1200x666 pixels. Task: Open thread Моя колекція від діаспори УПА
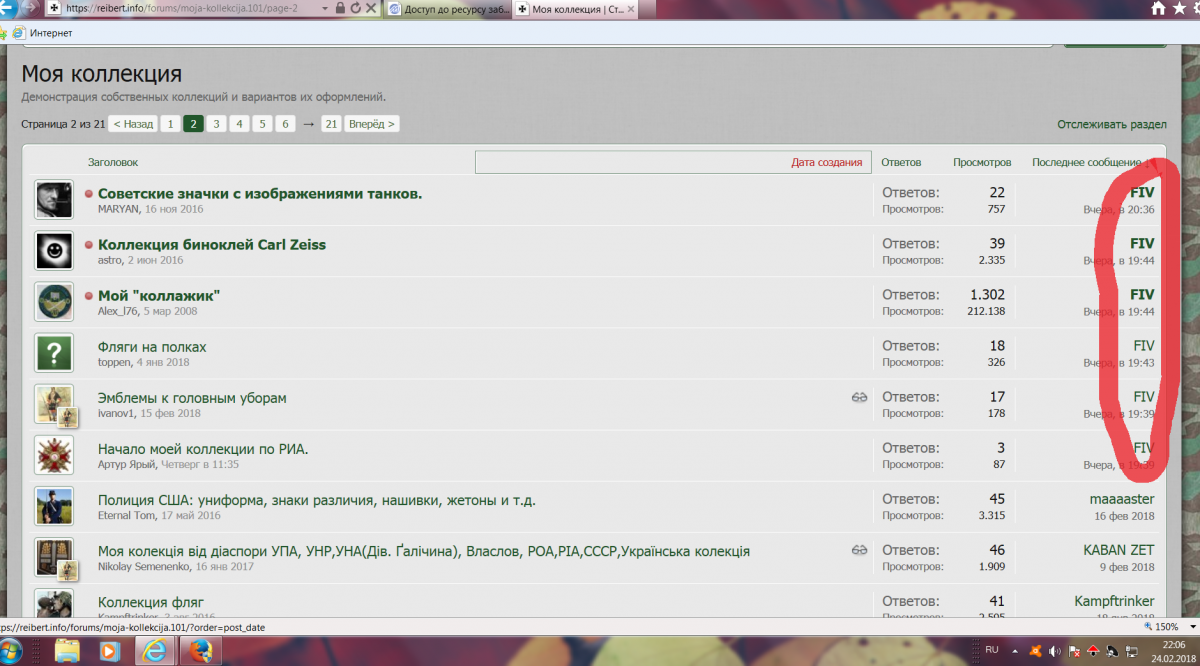[x=424, y=551]
